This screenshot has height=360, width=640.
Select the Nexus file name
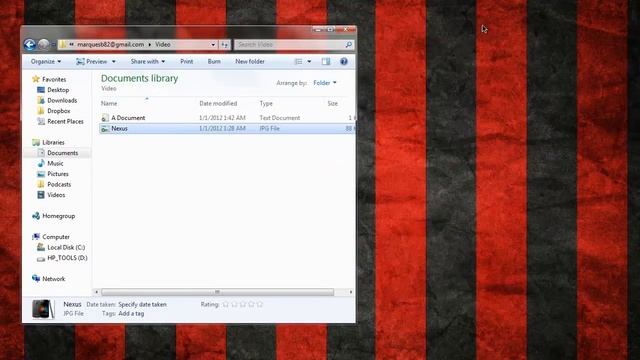point(119,129)
